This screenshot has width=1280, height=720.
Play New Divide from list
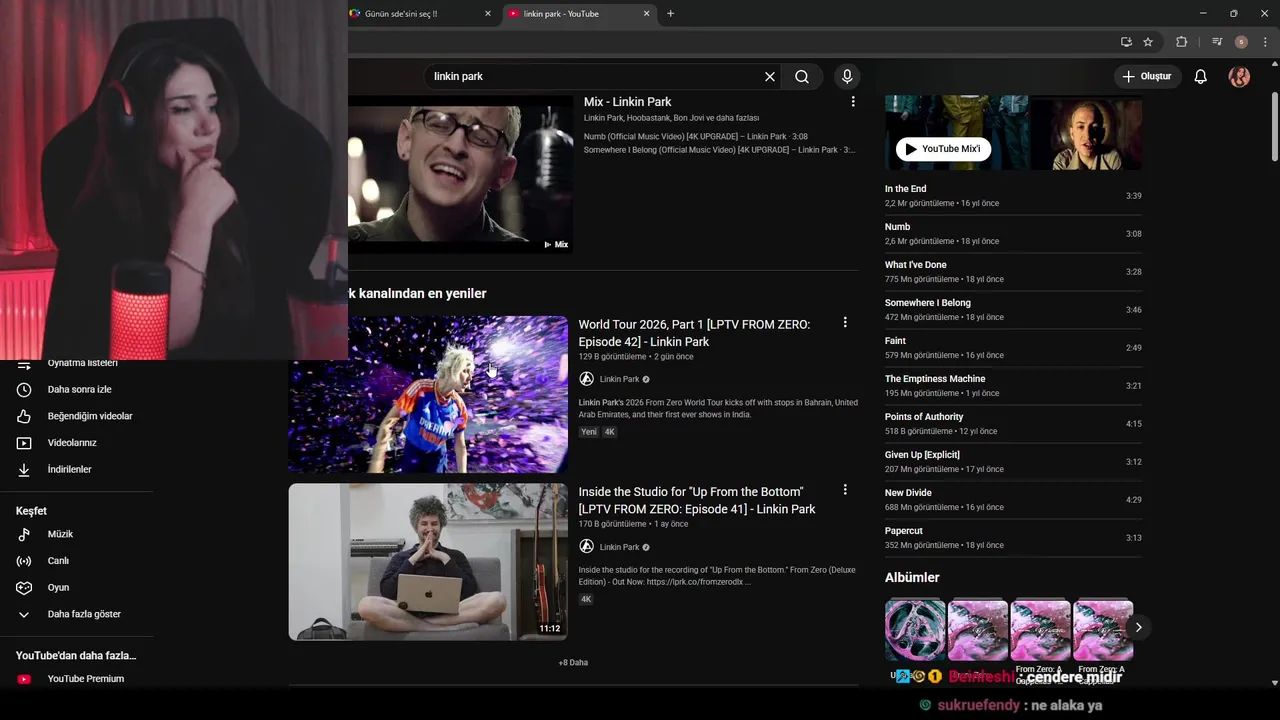pos(1013,500)
